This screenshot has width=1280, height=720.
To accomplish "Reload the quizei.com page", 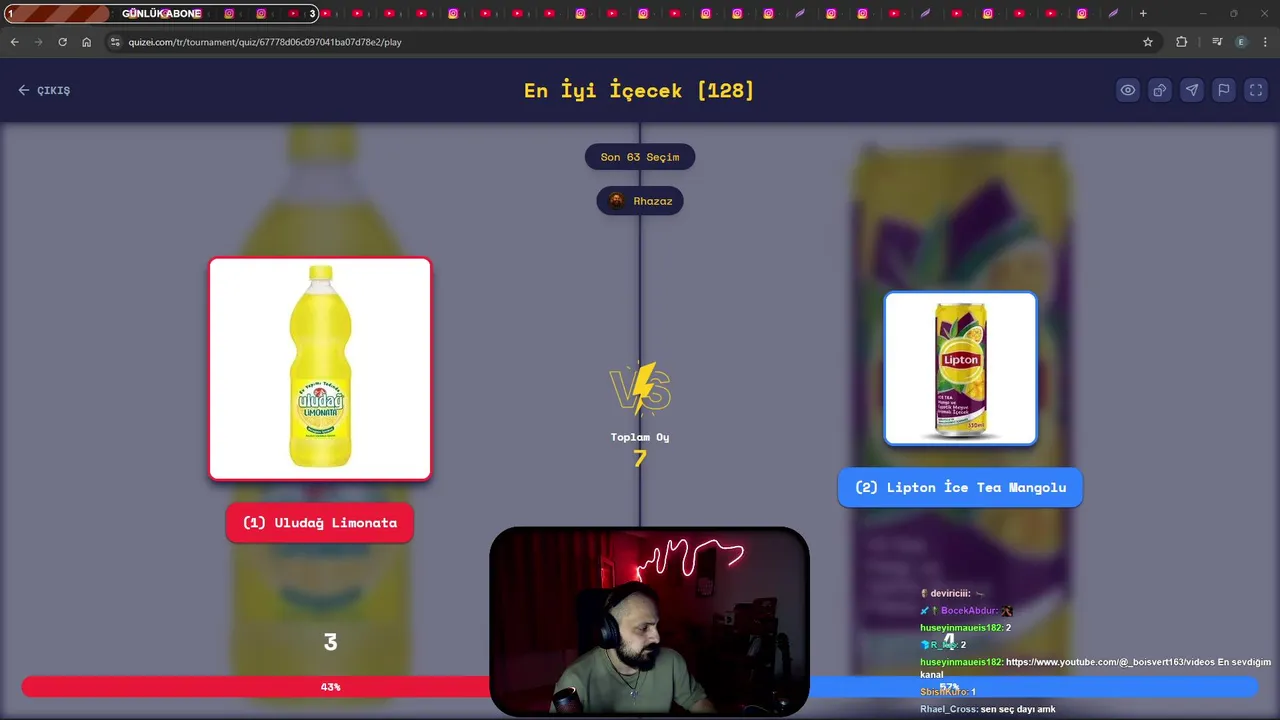I will (62, 42).
